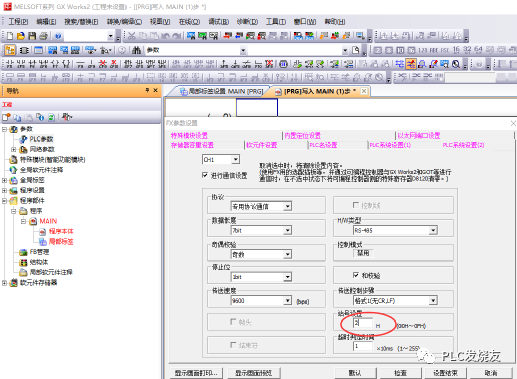The height and width of the screenshot is (379, 517).
Task: Select PLC参数 in the navigation tree
Action: [x=41, y=139]
